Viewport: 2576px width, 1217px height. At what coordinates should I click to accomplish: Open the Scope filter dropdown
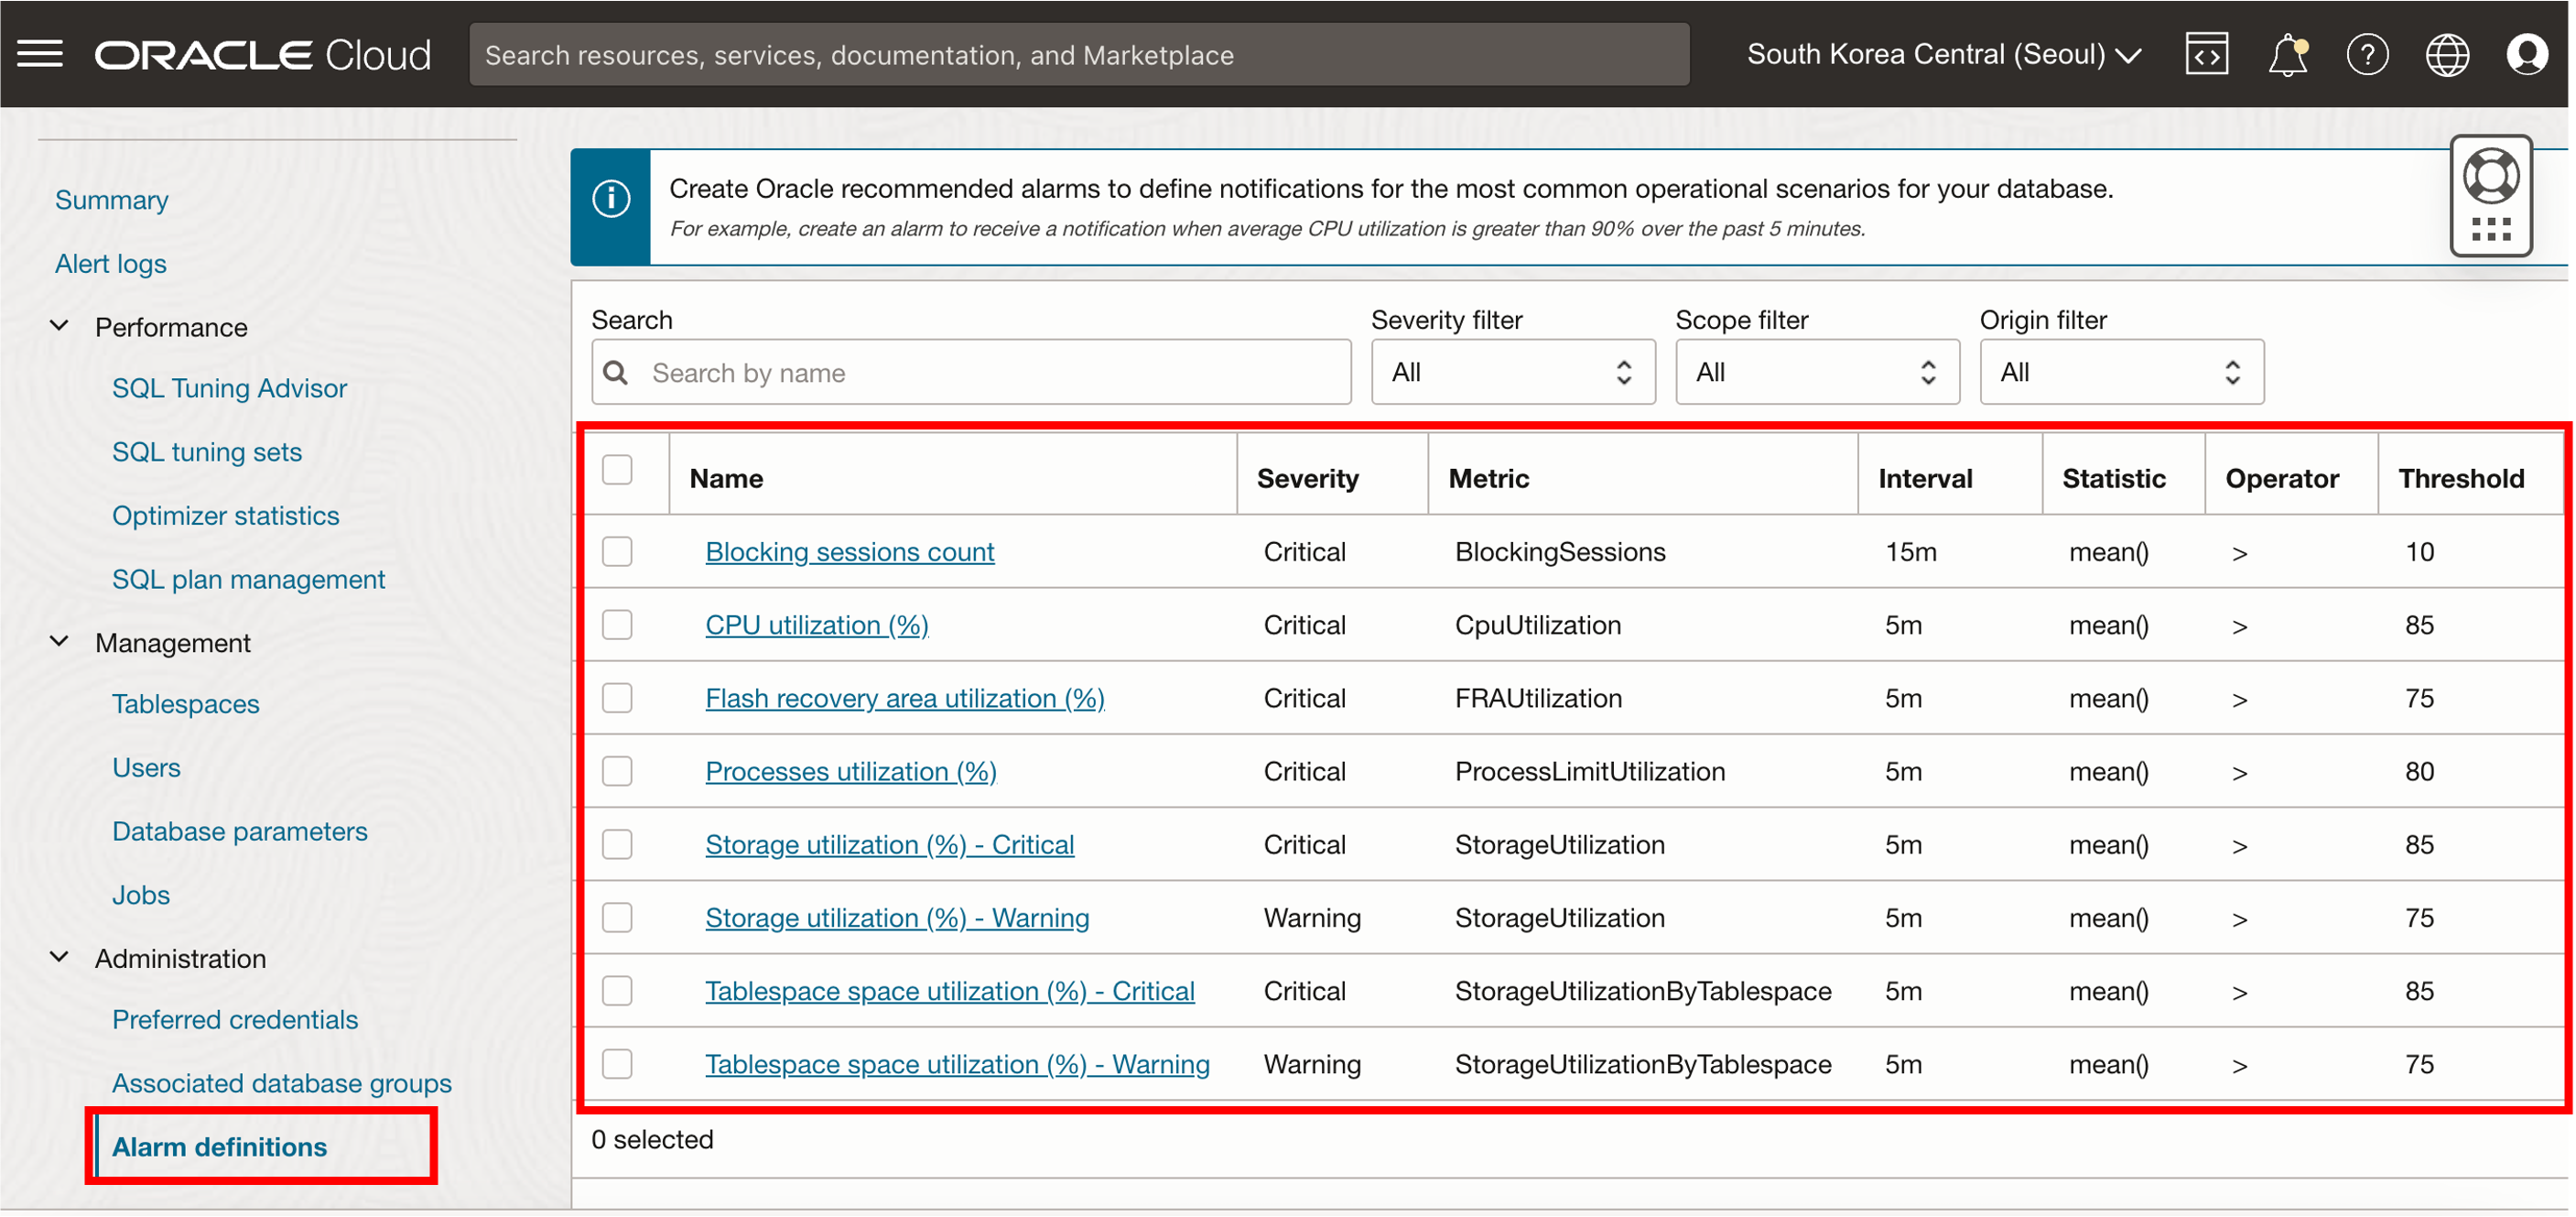[x=1817, y=372]
